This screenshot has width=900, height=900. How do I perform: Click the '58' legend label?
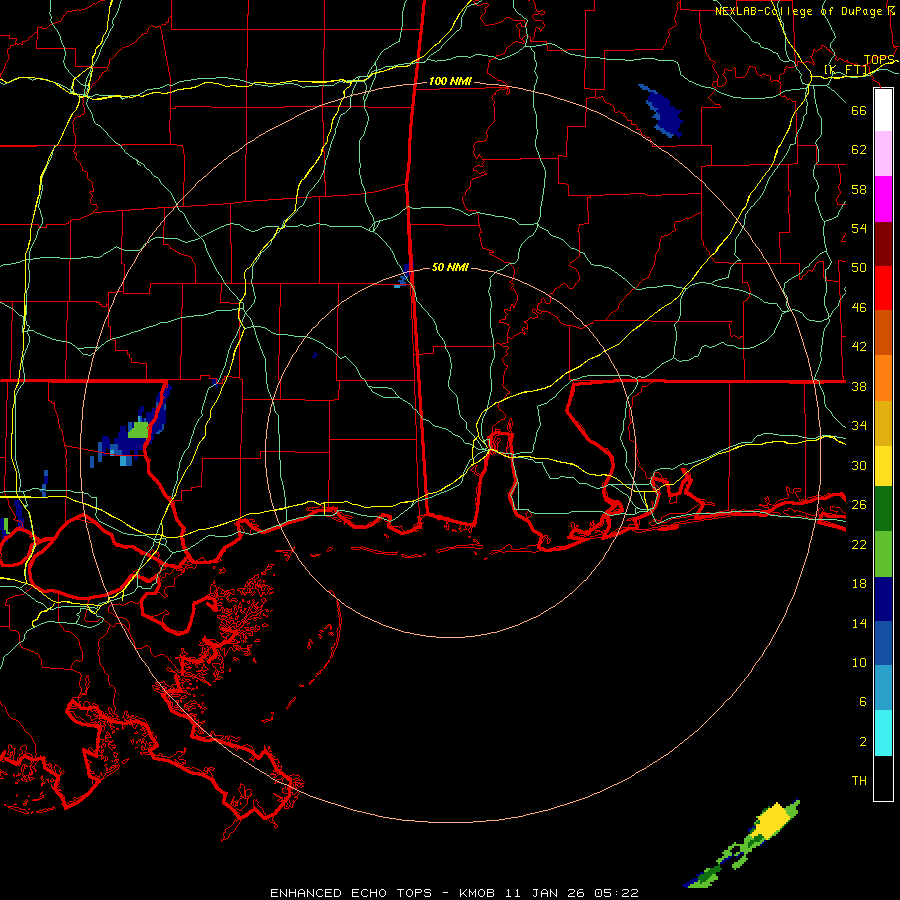(x=859, y=189)
